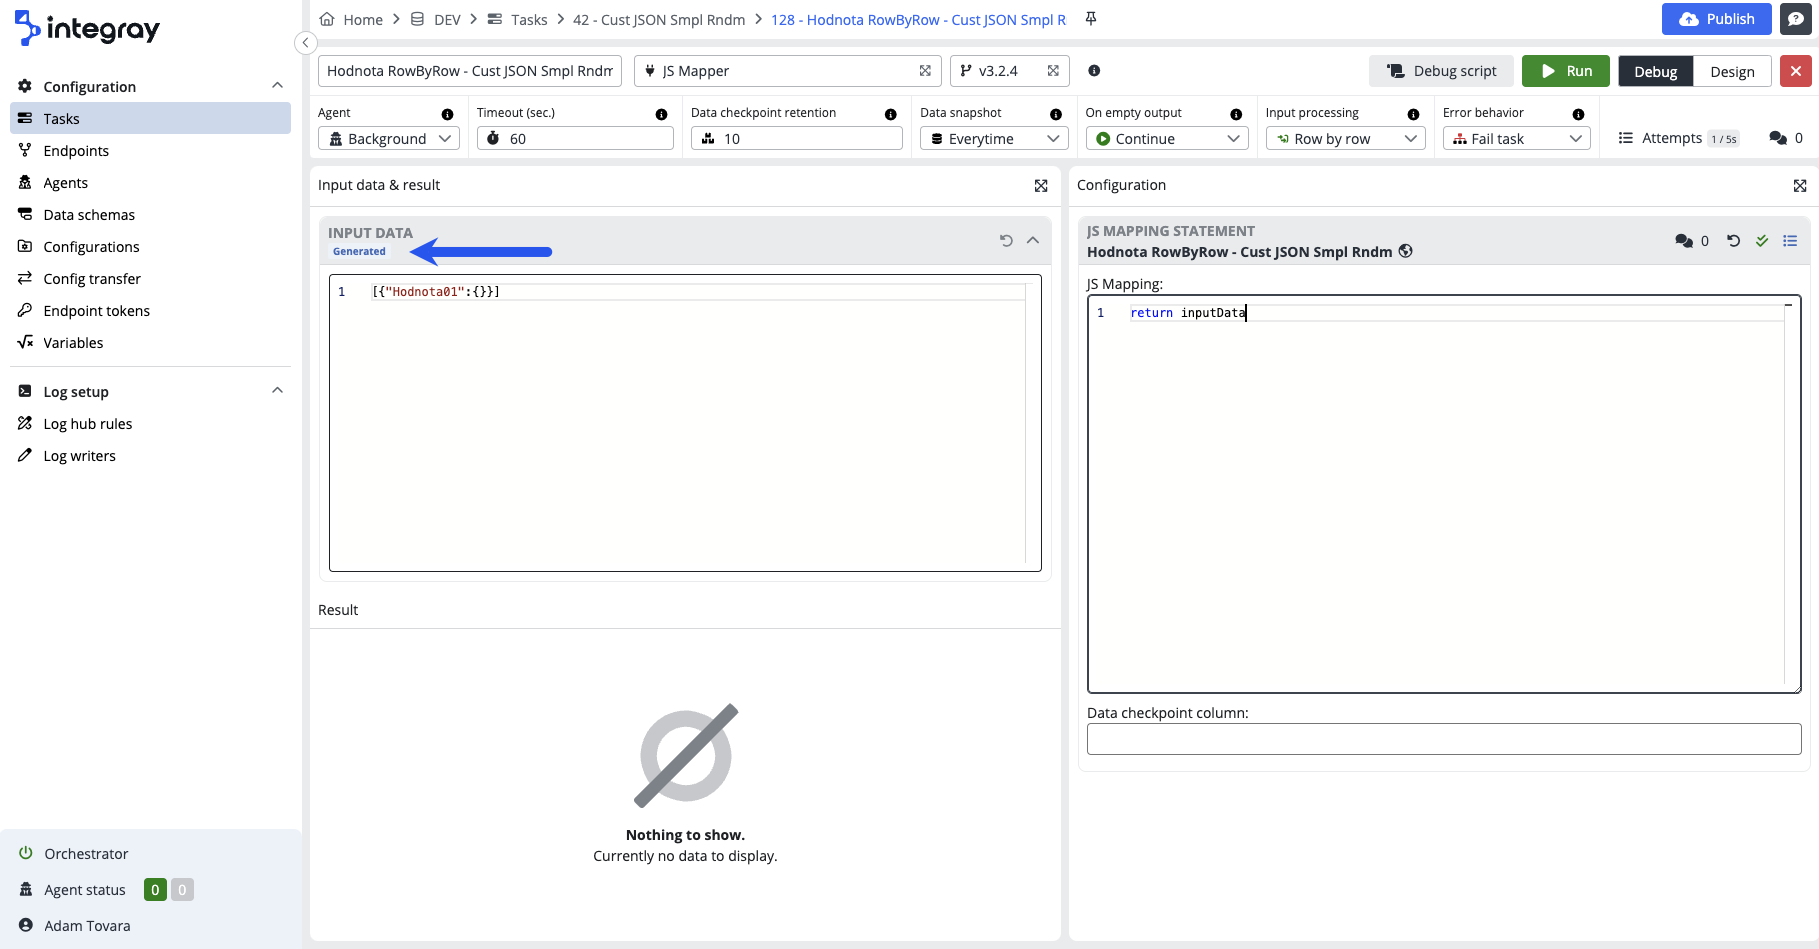
Task: Open the chat support icon top right
Action: point(1796,19)
